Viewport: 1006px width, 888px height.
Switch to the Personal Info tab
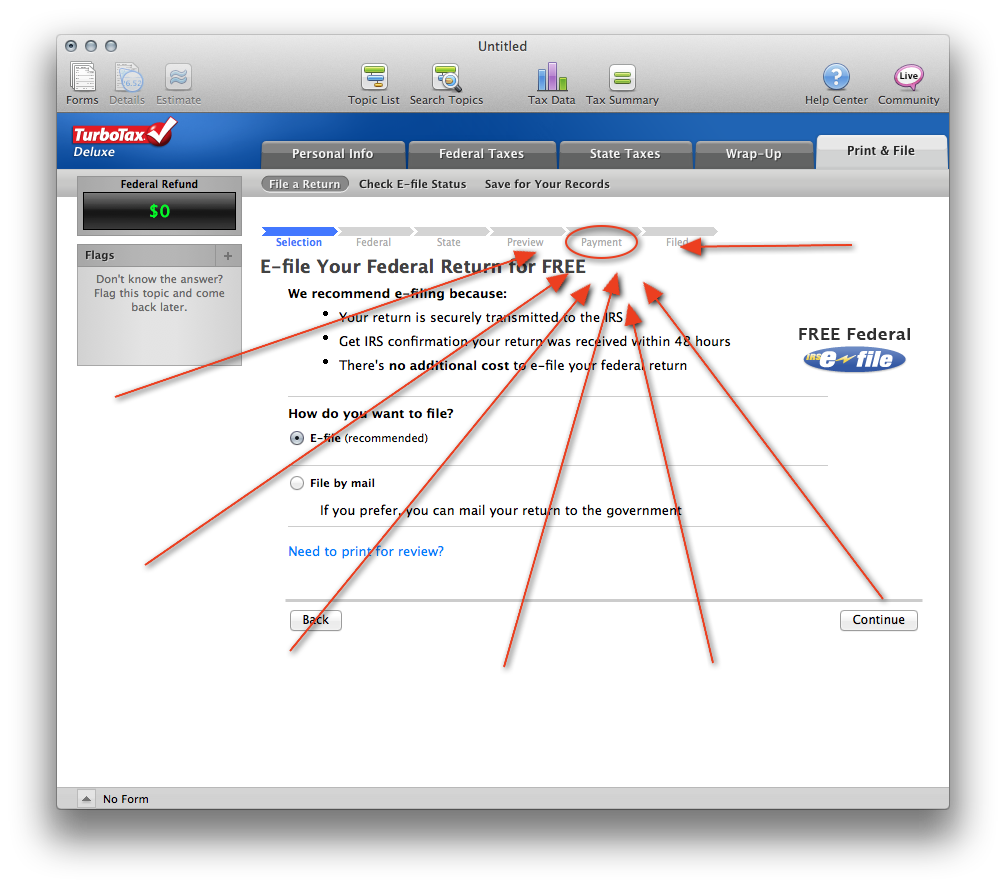[x=332, y=154]
